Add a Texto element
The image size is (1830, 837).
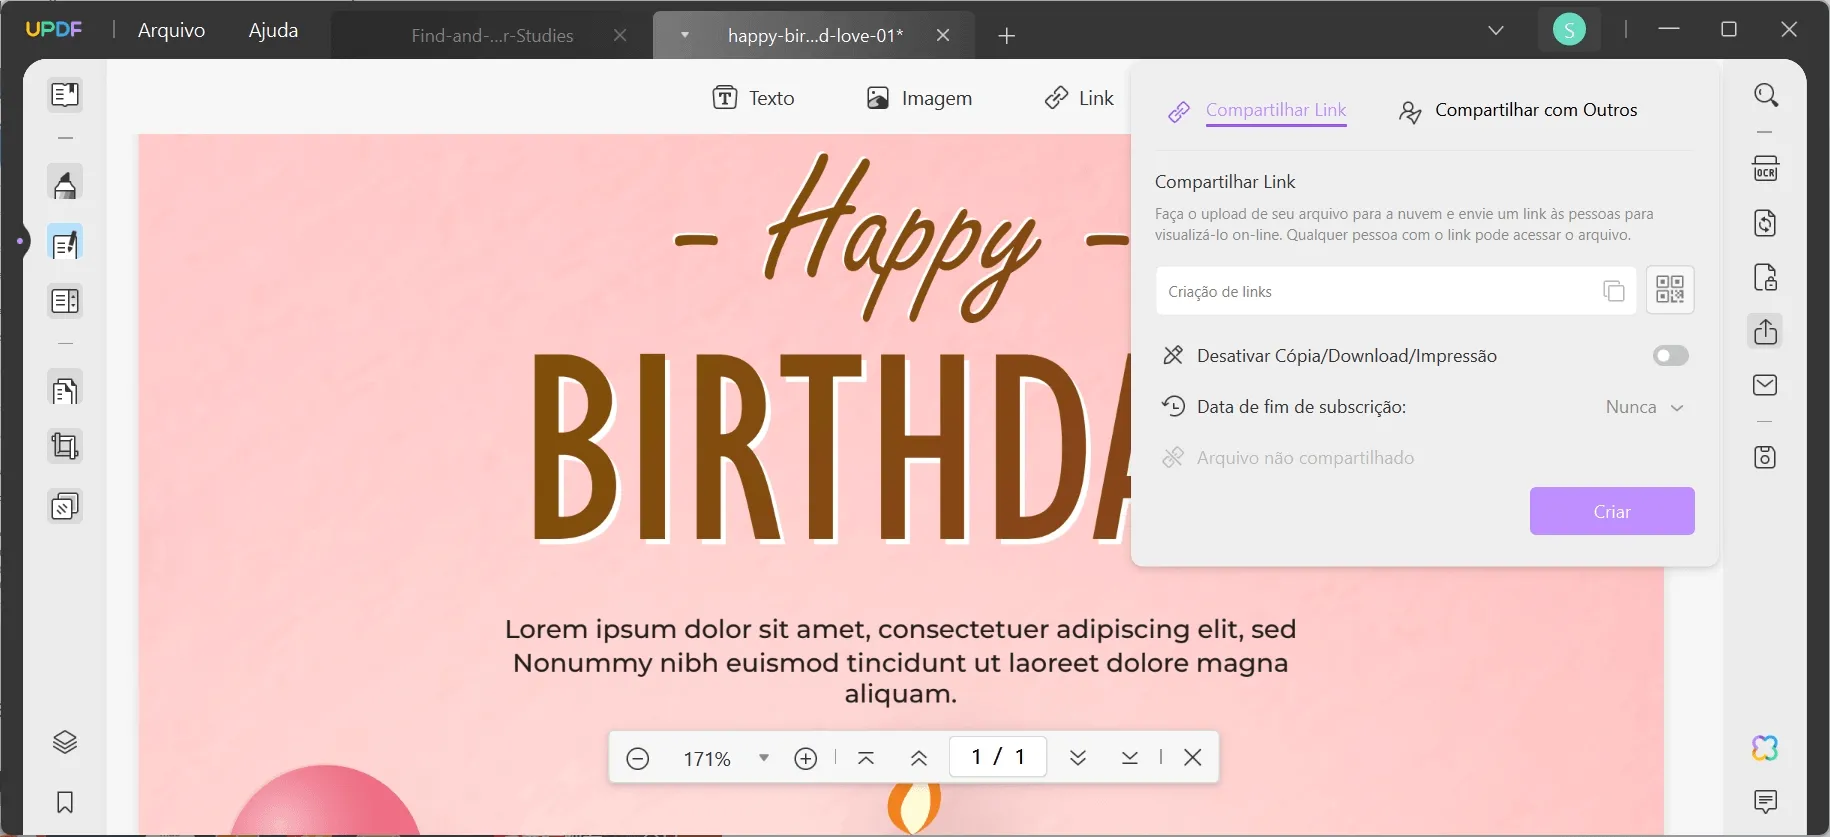(x=754, y=98)
